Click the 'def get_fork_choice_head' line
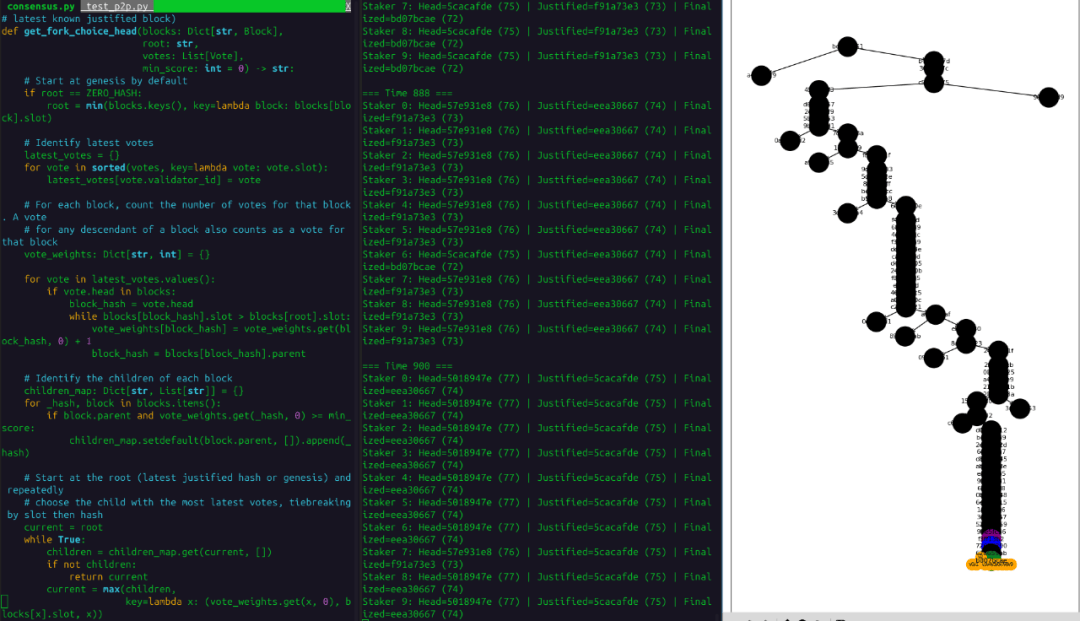This screenshot has height=621, width=1080. coord(142,31)
